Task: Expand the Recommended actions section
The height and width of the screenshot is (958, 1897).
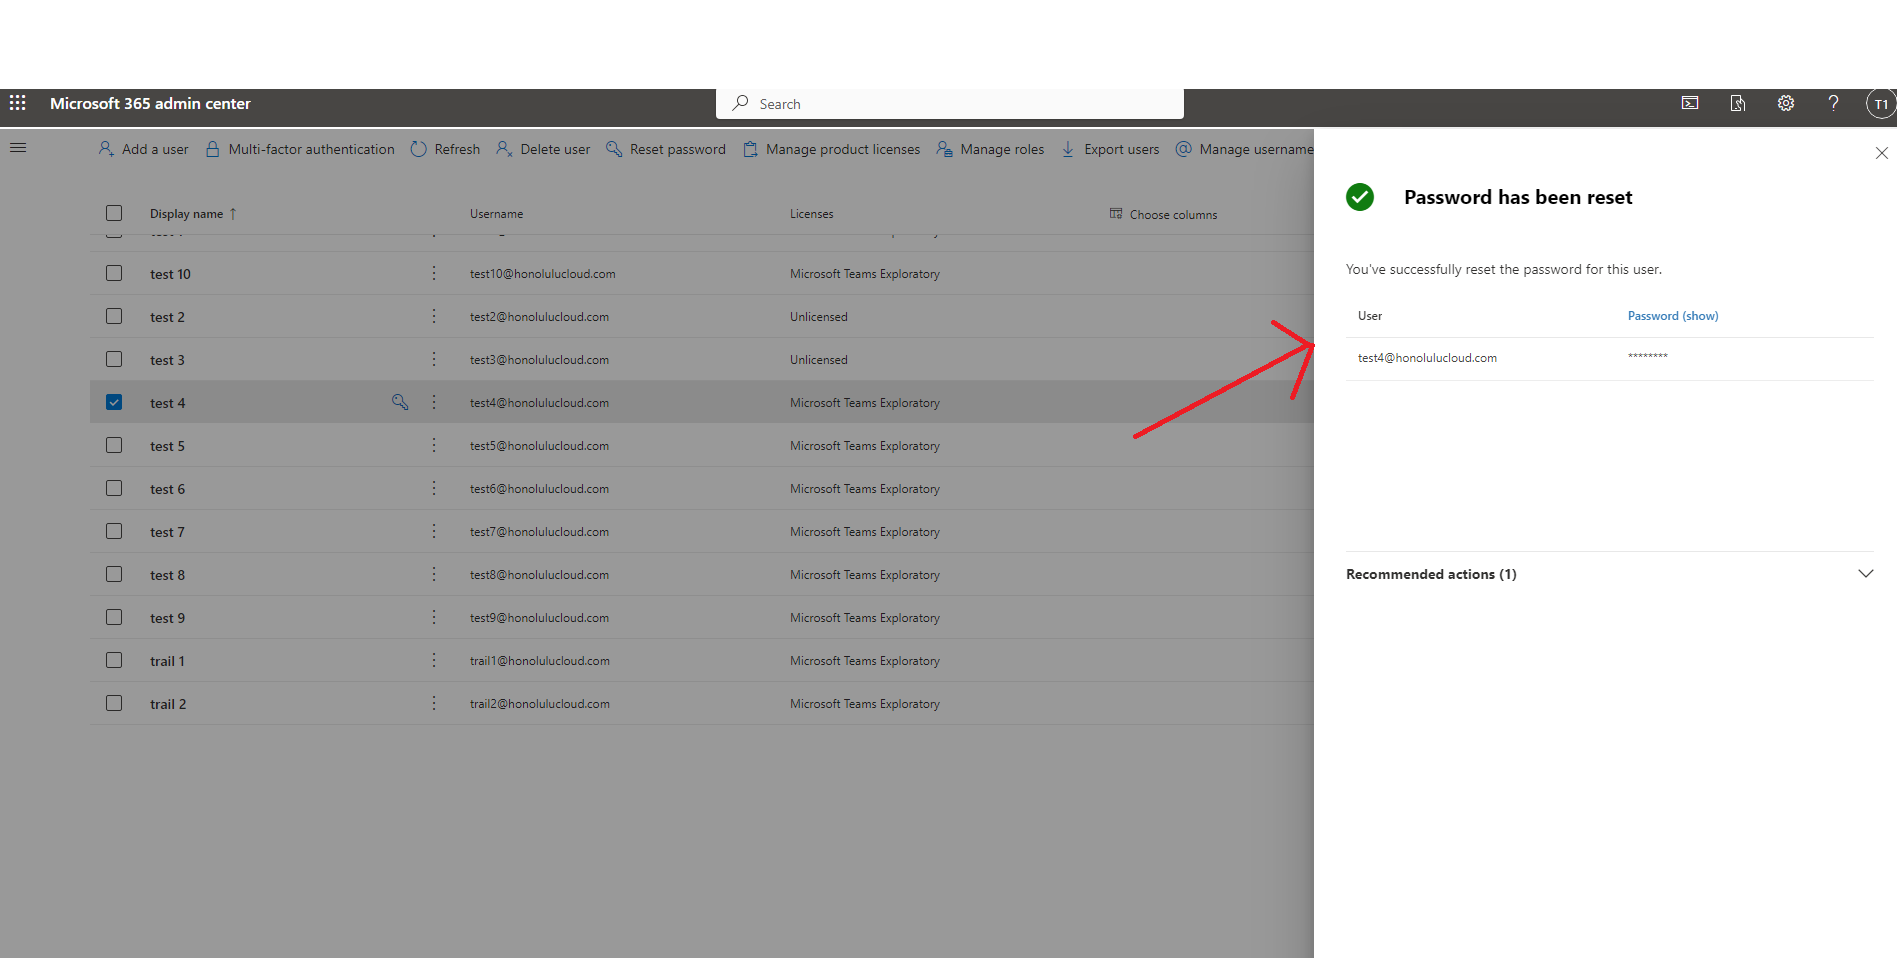Action: [1865, 574]
